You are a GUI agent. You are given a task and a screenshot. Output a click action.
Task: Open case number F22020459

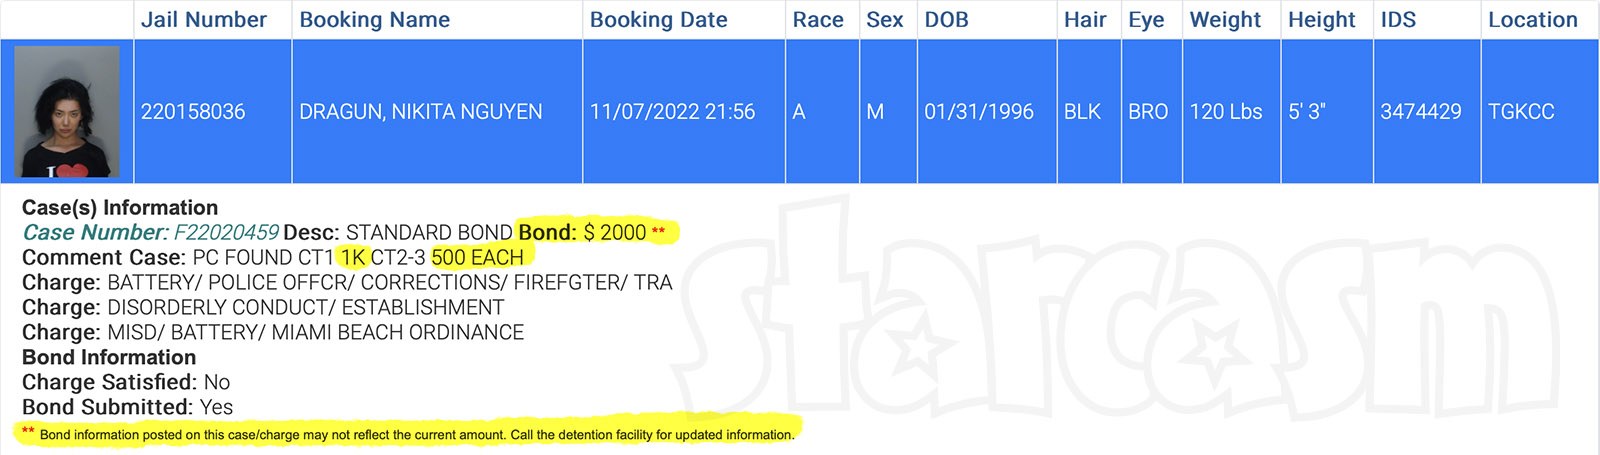226,233
